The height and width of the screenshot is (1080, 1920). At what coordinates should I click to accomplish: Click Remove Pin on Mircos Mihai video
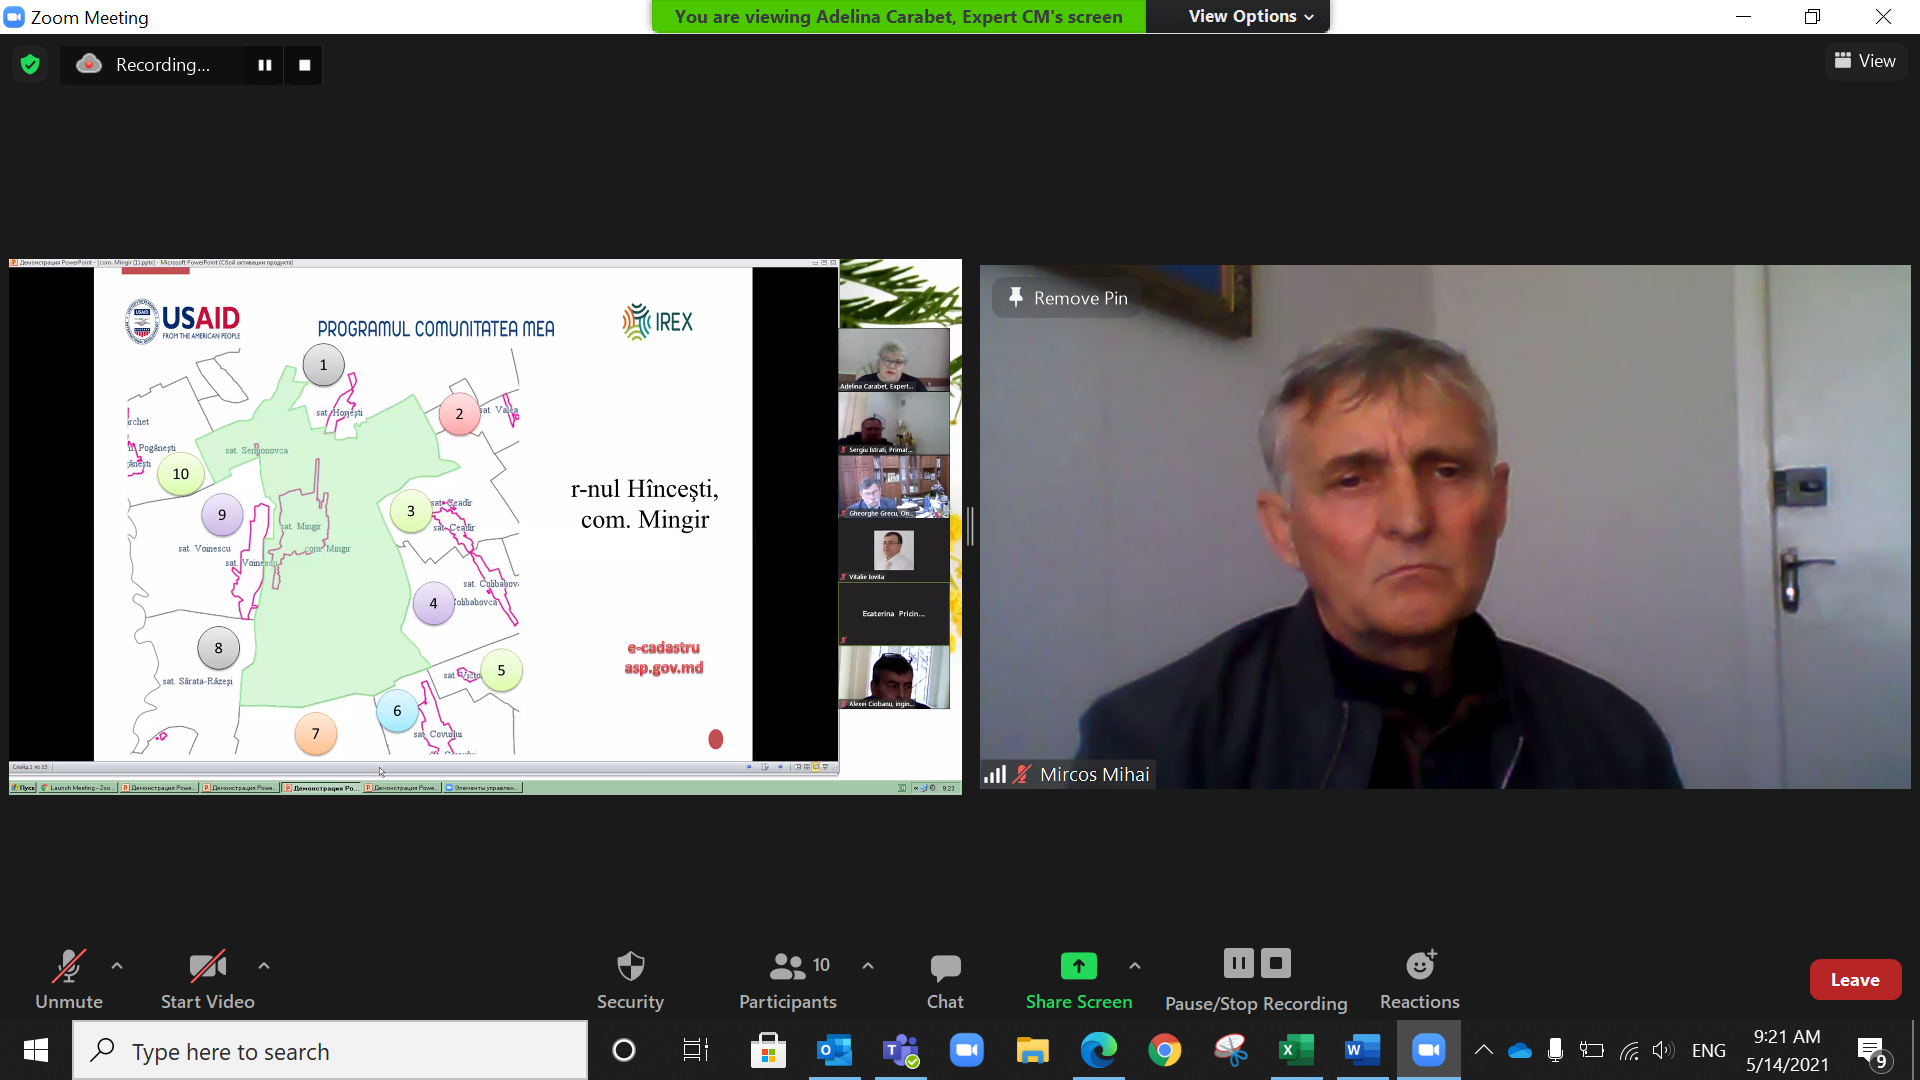[x=1068, y=298]
